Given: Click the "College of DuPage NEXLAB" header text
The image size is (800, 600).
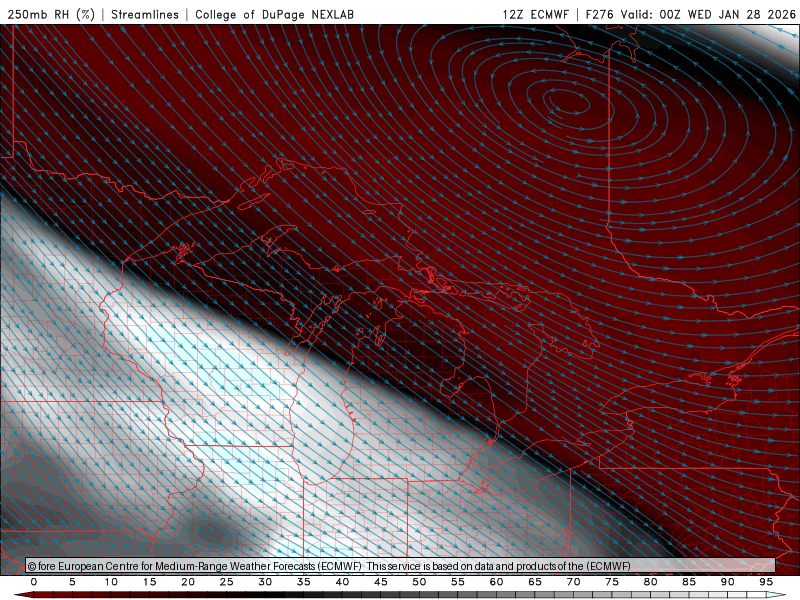Looking at the screenshot, I should [274, 14].
